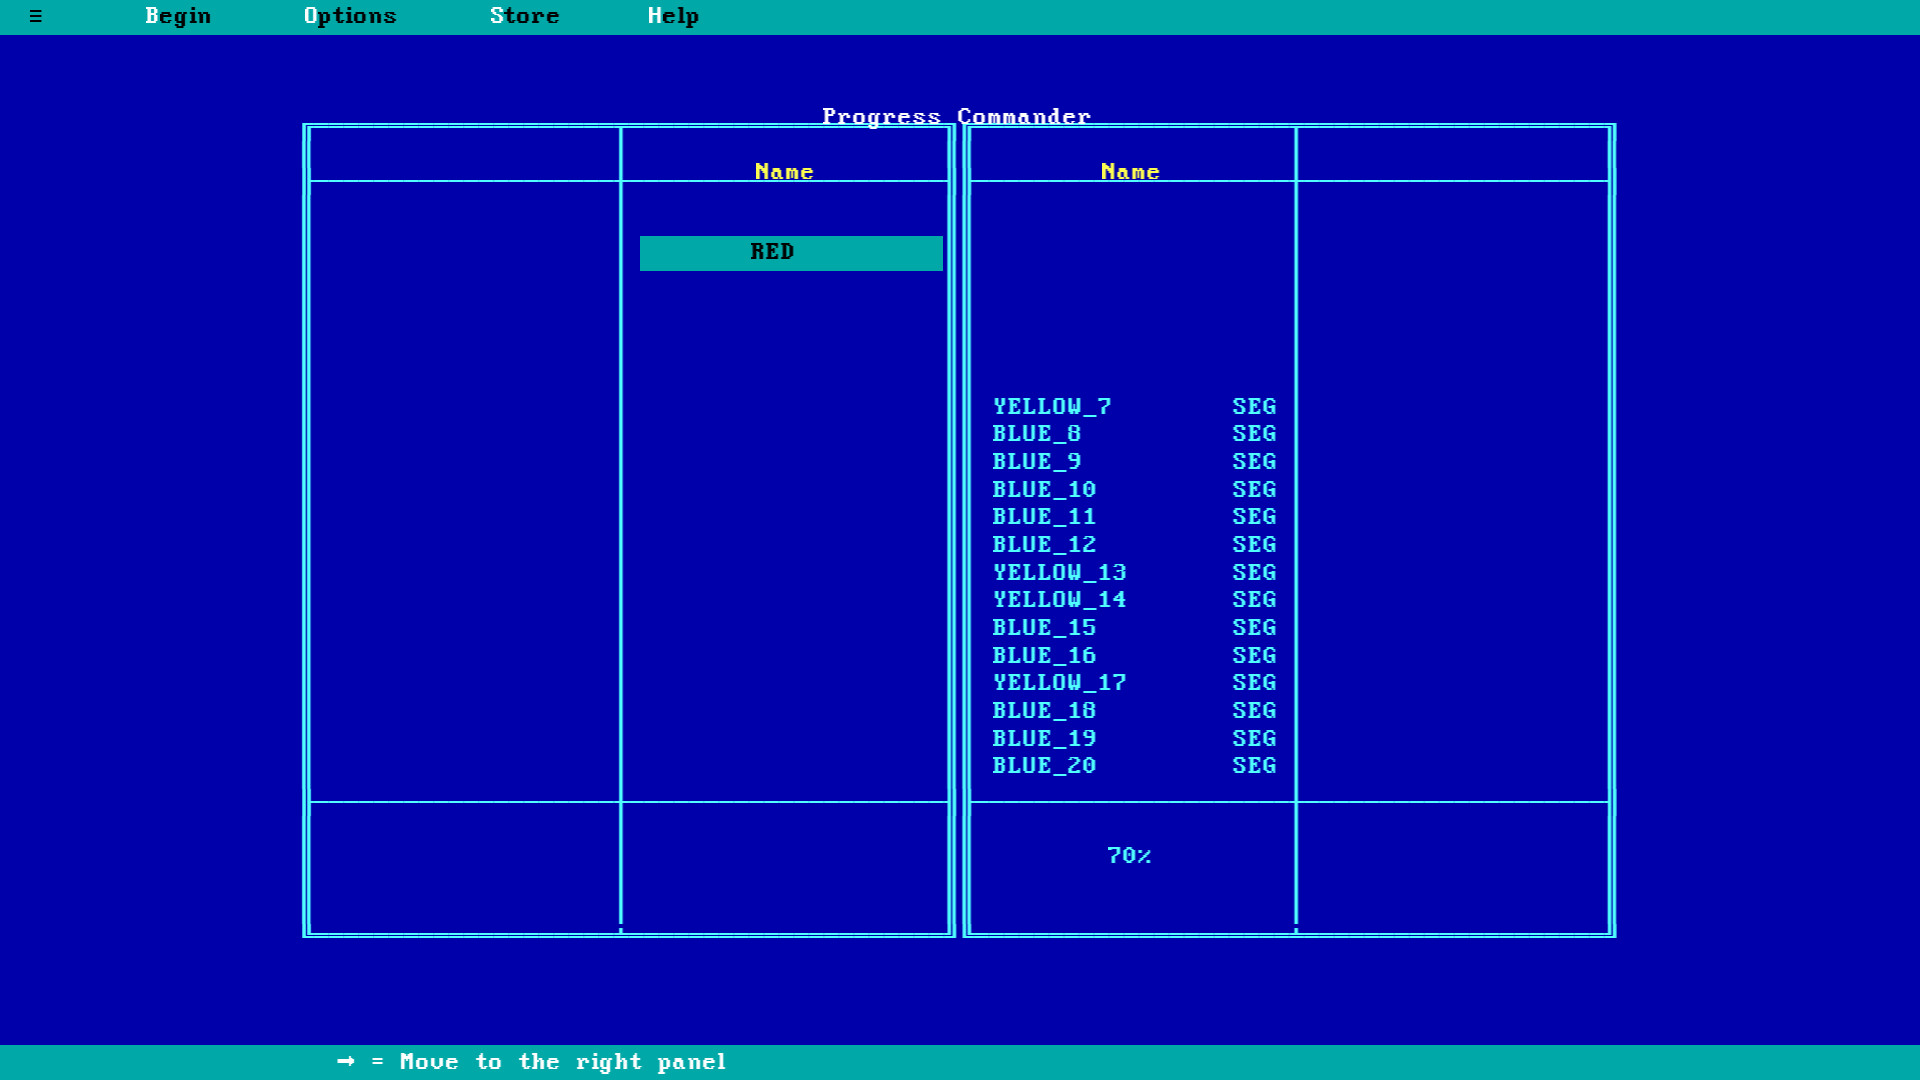Viewport: 1920px width, 1080px height.
Task: Select the BLUE_15 SEG file
Action: [x=1044, y=627]
